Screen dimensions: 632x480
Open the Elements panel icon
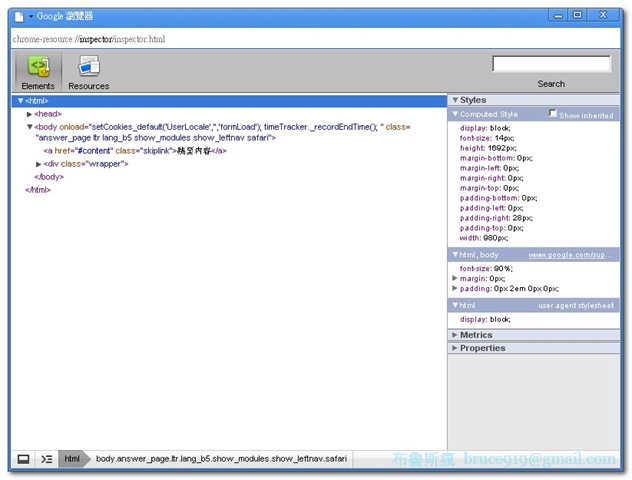[x=38, y=72]
